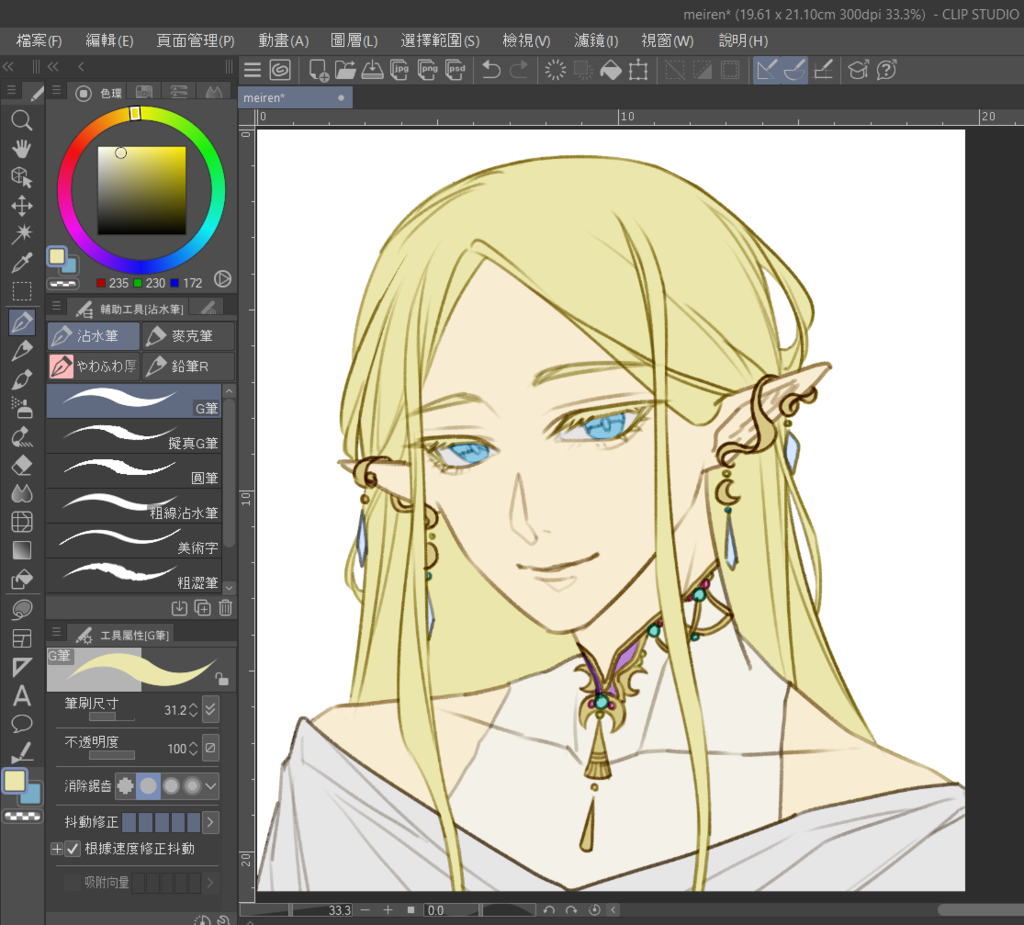
Task: Expand 抖動修正 stabilization arrow
Action: click(x=210, y=822)
